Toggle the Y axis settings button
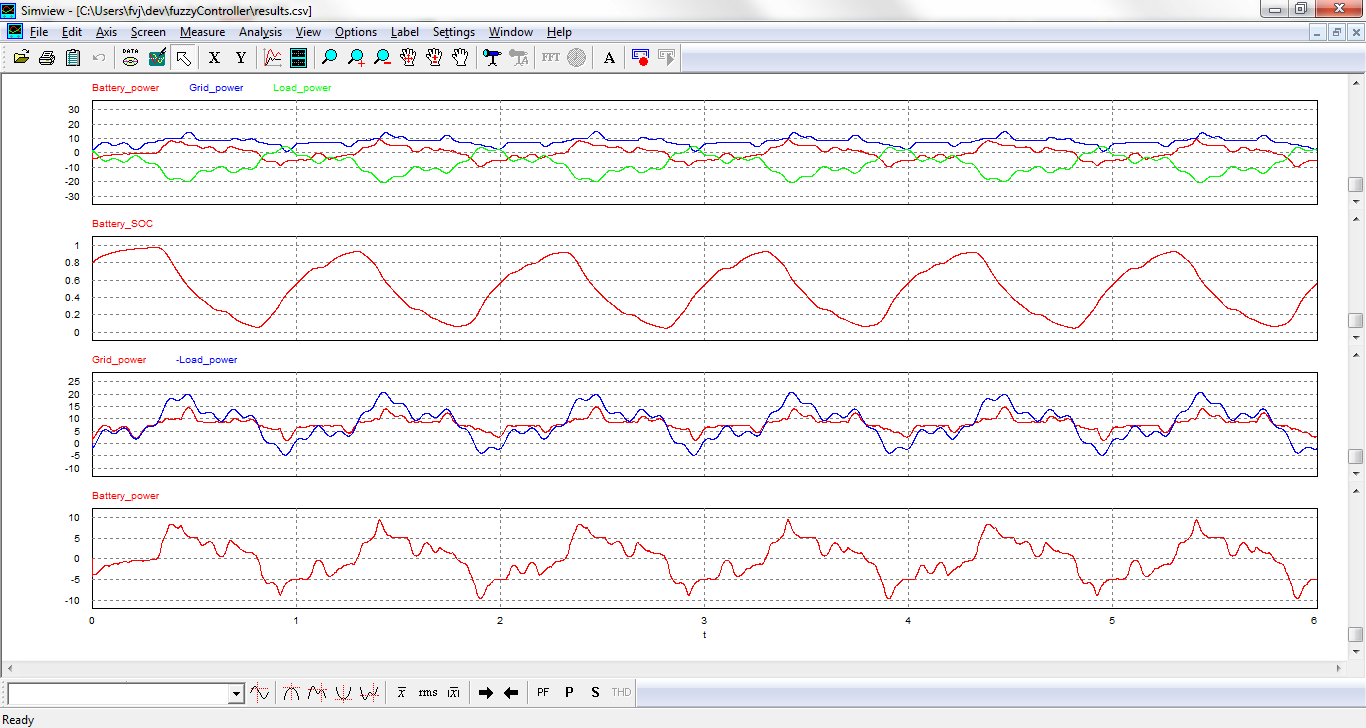The image size is (1366, 728). pos(240,58)
